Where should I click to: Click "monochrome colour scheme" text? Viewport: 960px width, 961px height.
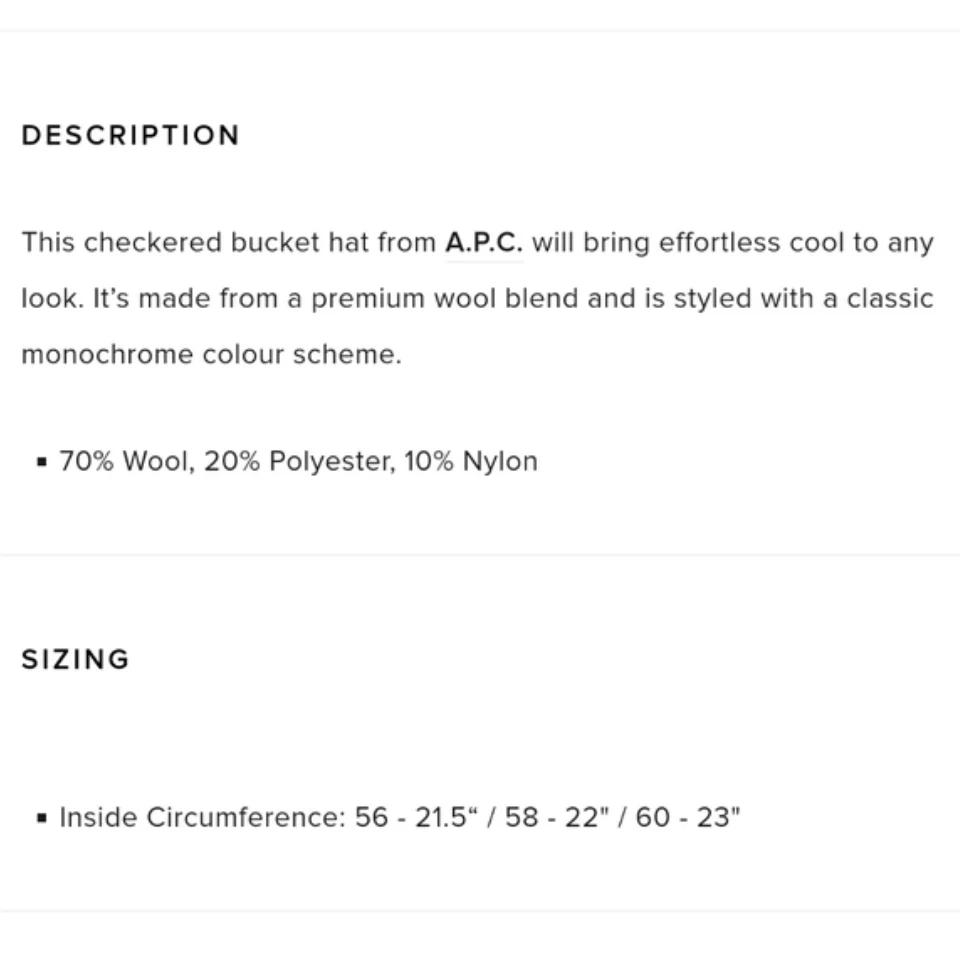pos(210,355)
